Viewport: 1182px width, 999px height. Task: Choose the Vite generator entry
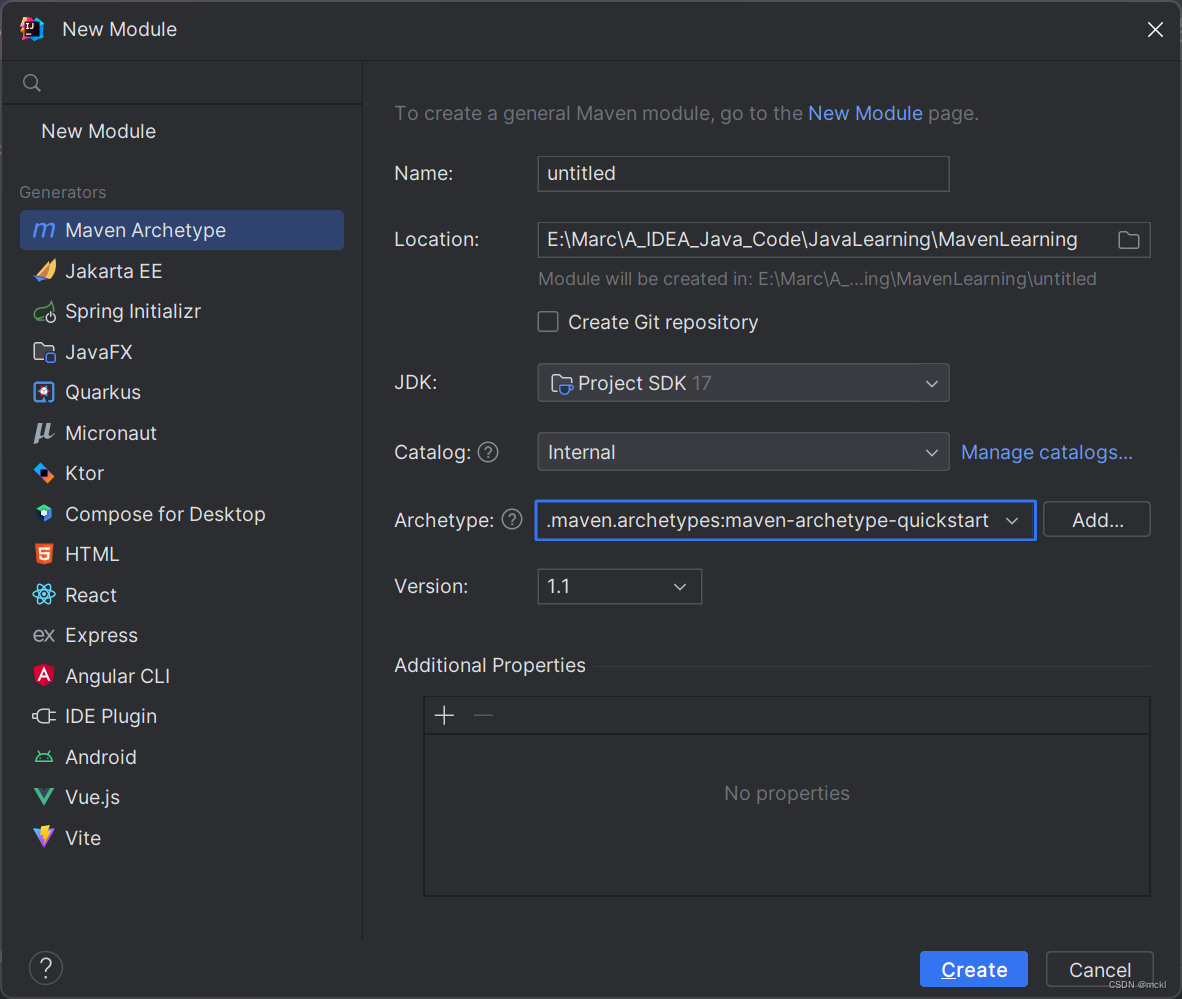click(182, 837)
